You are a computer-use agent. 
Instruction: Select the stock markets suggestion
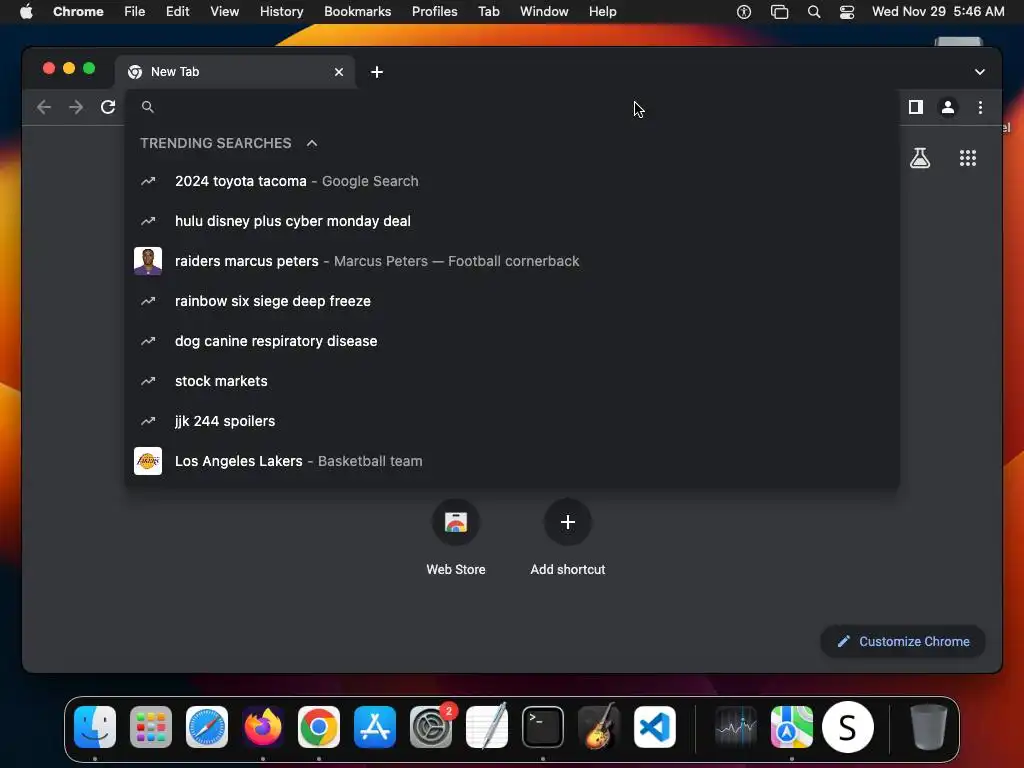point(512,381)
